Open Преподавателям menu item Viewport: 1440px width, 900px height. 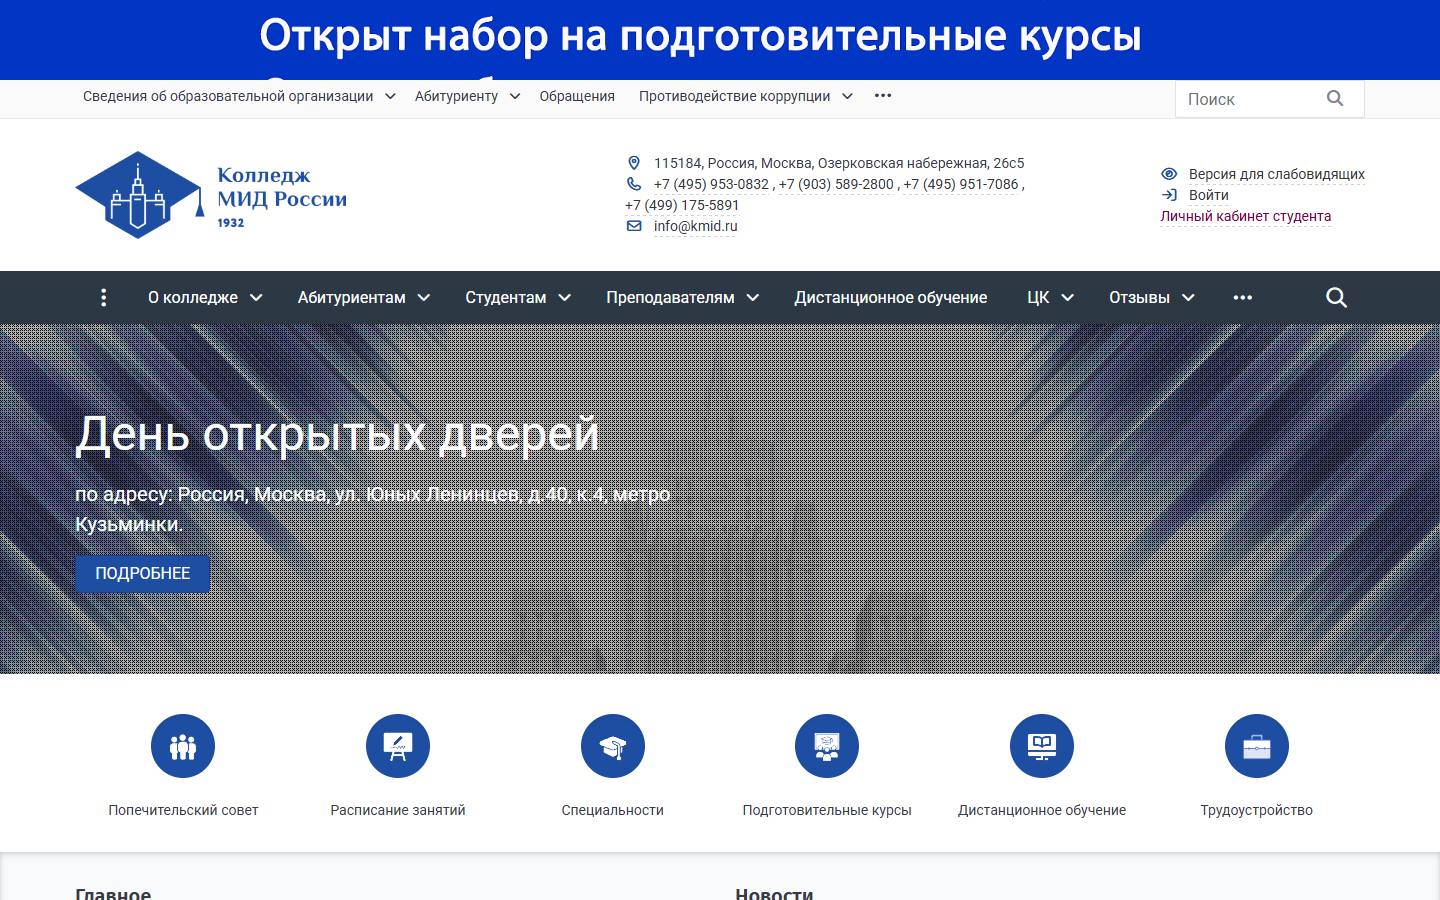point(670,297)
